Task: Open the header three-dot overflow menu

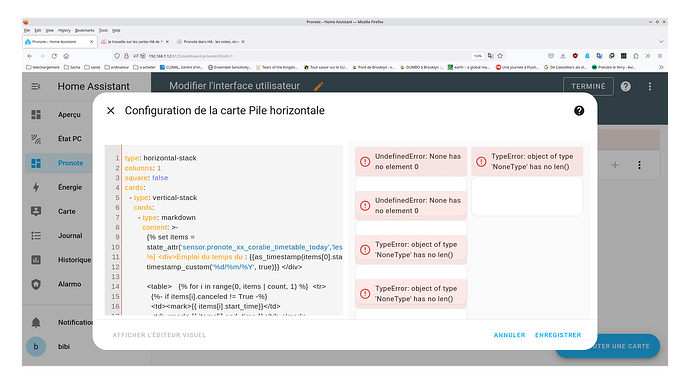Action: [x=650, y=86]
